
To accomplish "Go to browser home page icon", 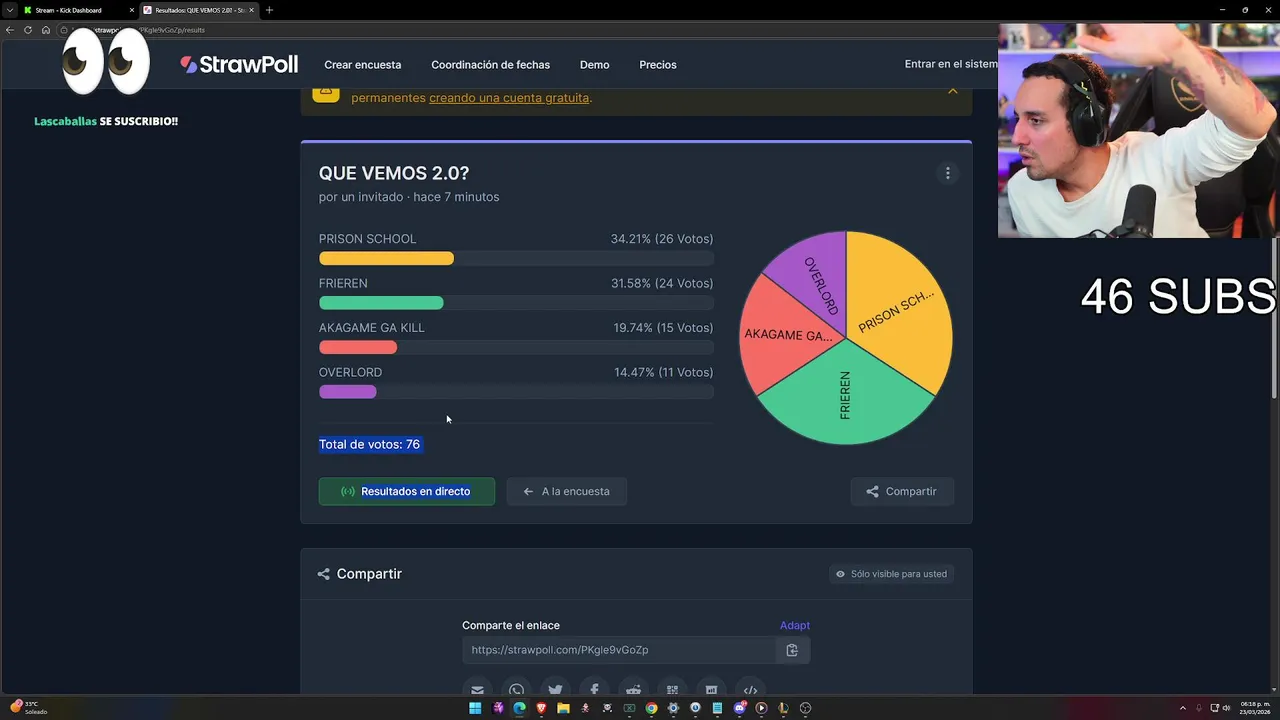I will click(45, 30).
